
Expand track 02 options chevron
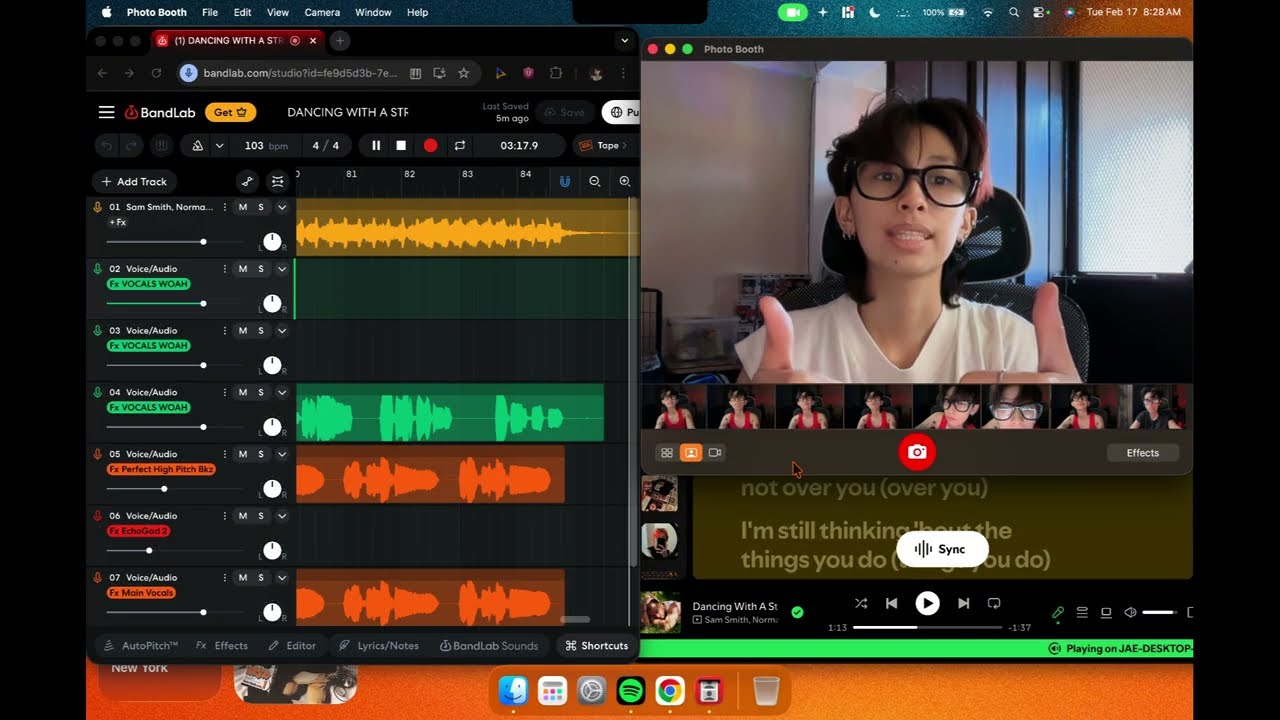click(282, 269)
